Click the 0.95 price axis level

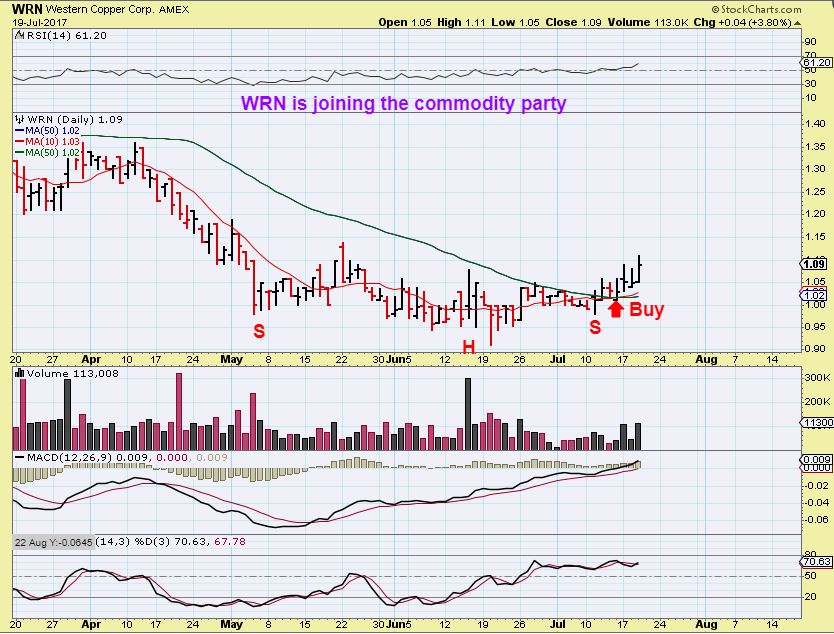click(x=815, y=326)
